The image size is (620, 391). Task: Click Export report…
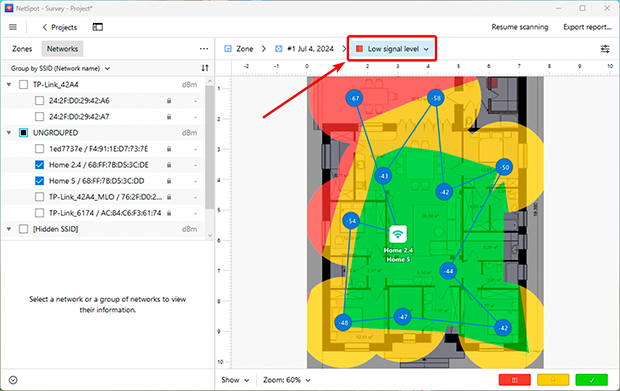[587, 27]
